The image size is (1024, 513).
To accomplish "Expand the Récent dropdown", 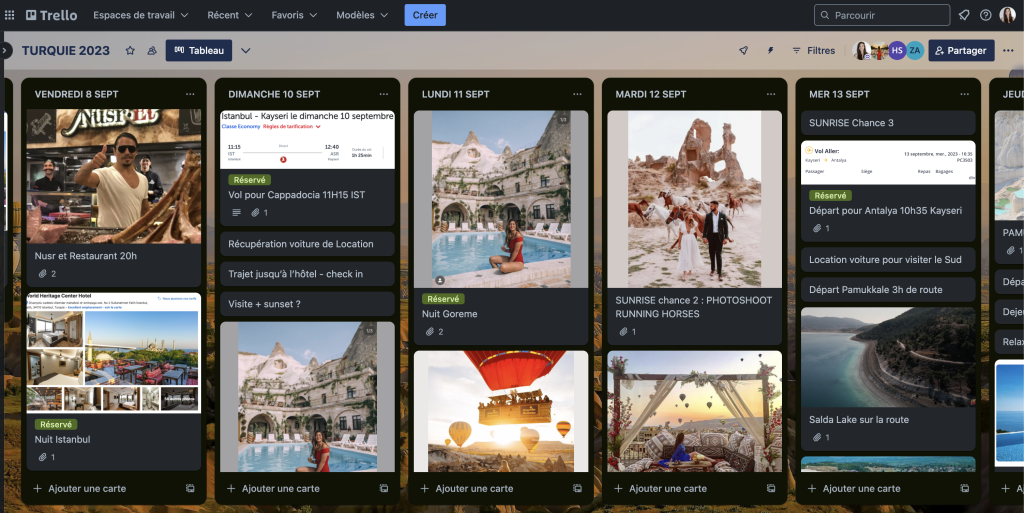I will (x=229, y=15).
